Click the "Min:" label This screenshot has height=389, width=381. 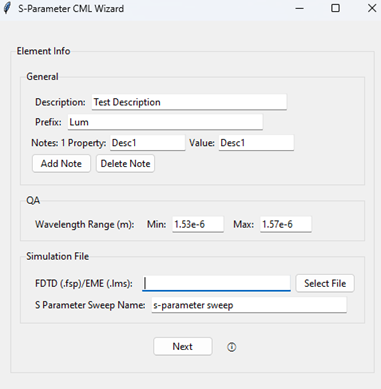pos(156,224)
